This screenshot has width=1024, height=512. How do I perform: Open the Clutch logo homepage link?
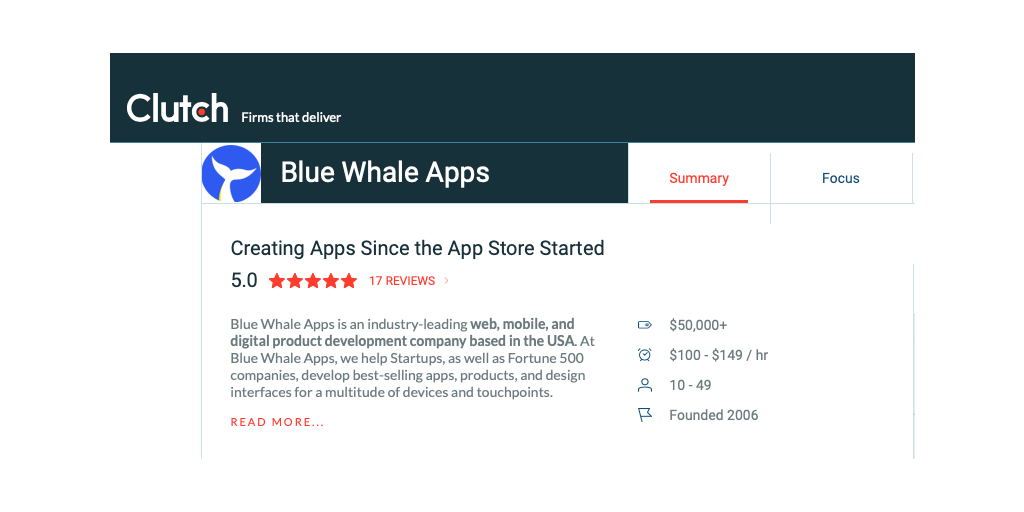click(x=177, y=108)
